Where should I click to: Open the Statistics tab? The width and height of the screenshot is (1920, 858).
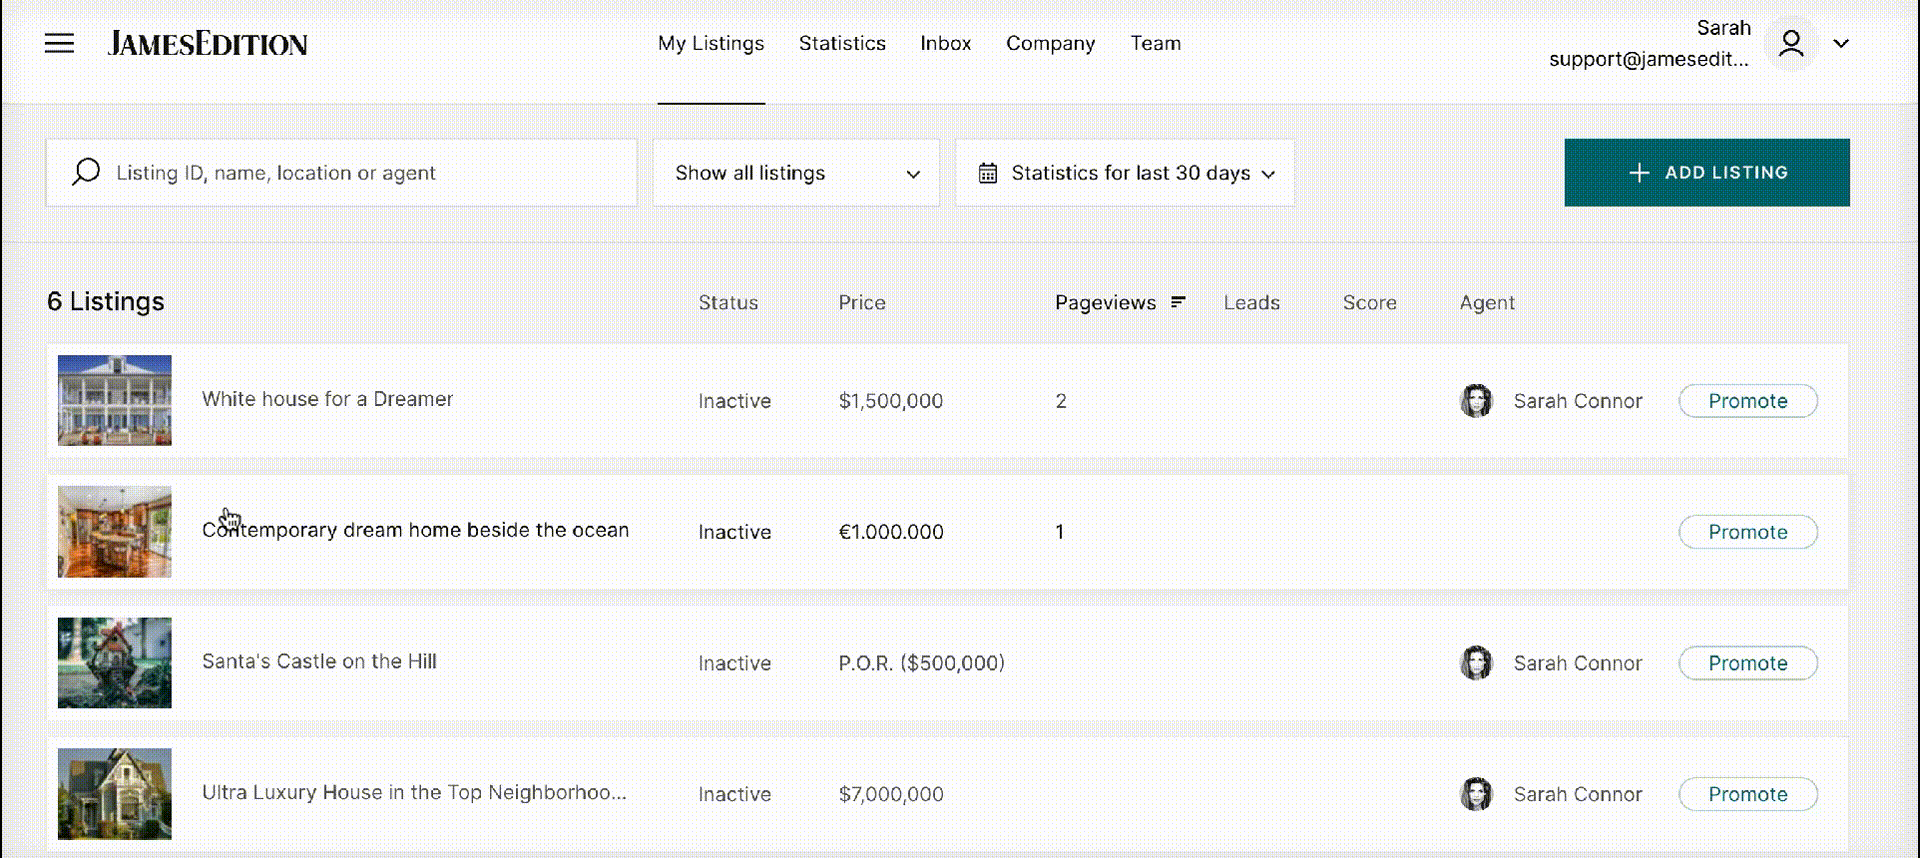pos(842,43)
